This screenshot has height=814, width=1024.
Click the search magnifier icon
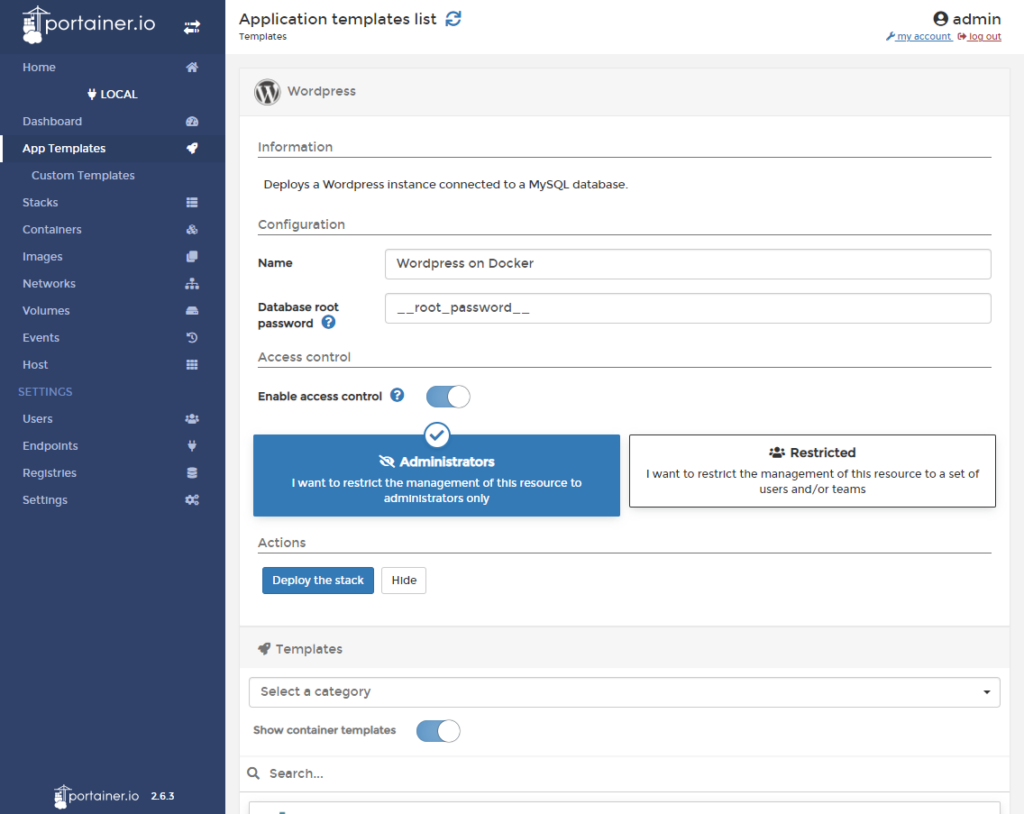point(253,773)
